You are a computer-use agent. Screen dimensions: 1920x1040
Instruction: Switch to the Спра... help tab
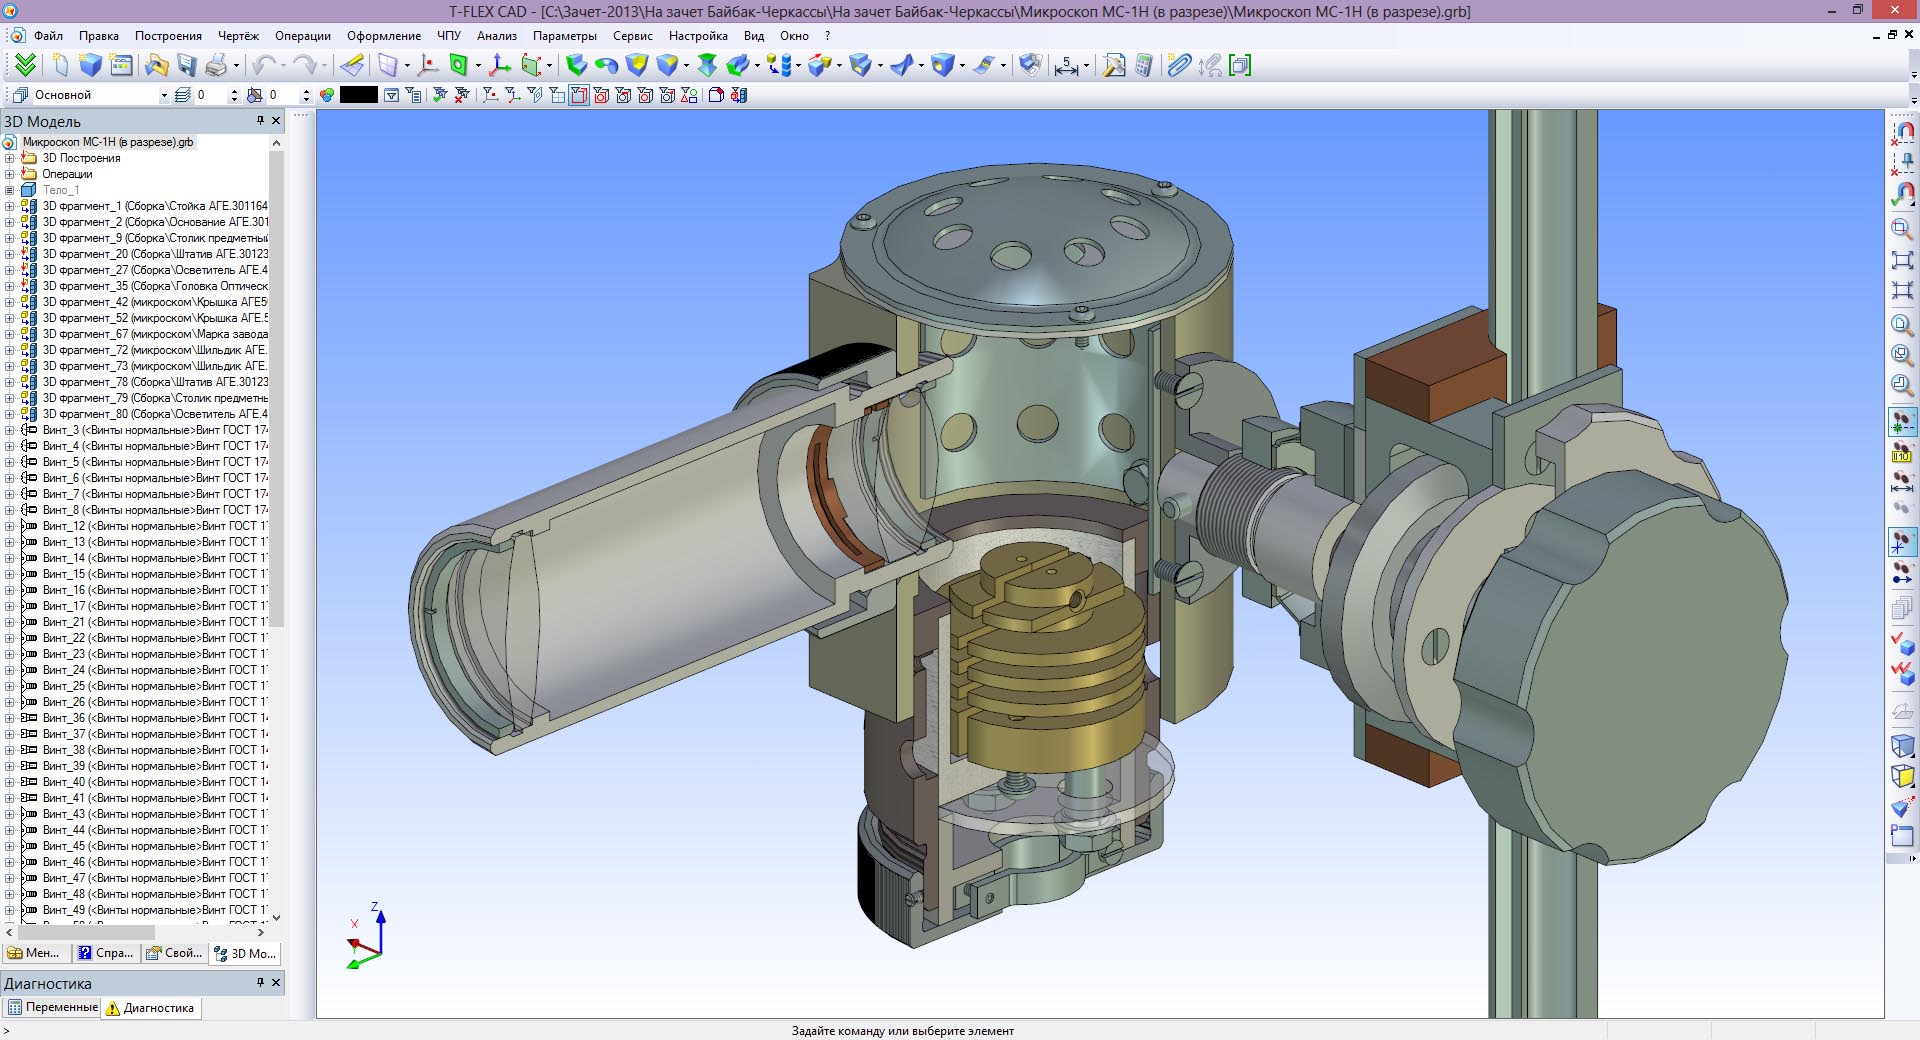pos(106,953)
